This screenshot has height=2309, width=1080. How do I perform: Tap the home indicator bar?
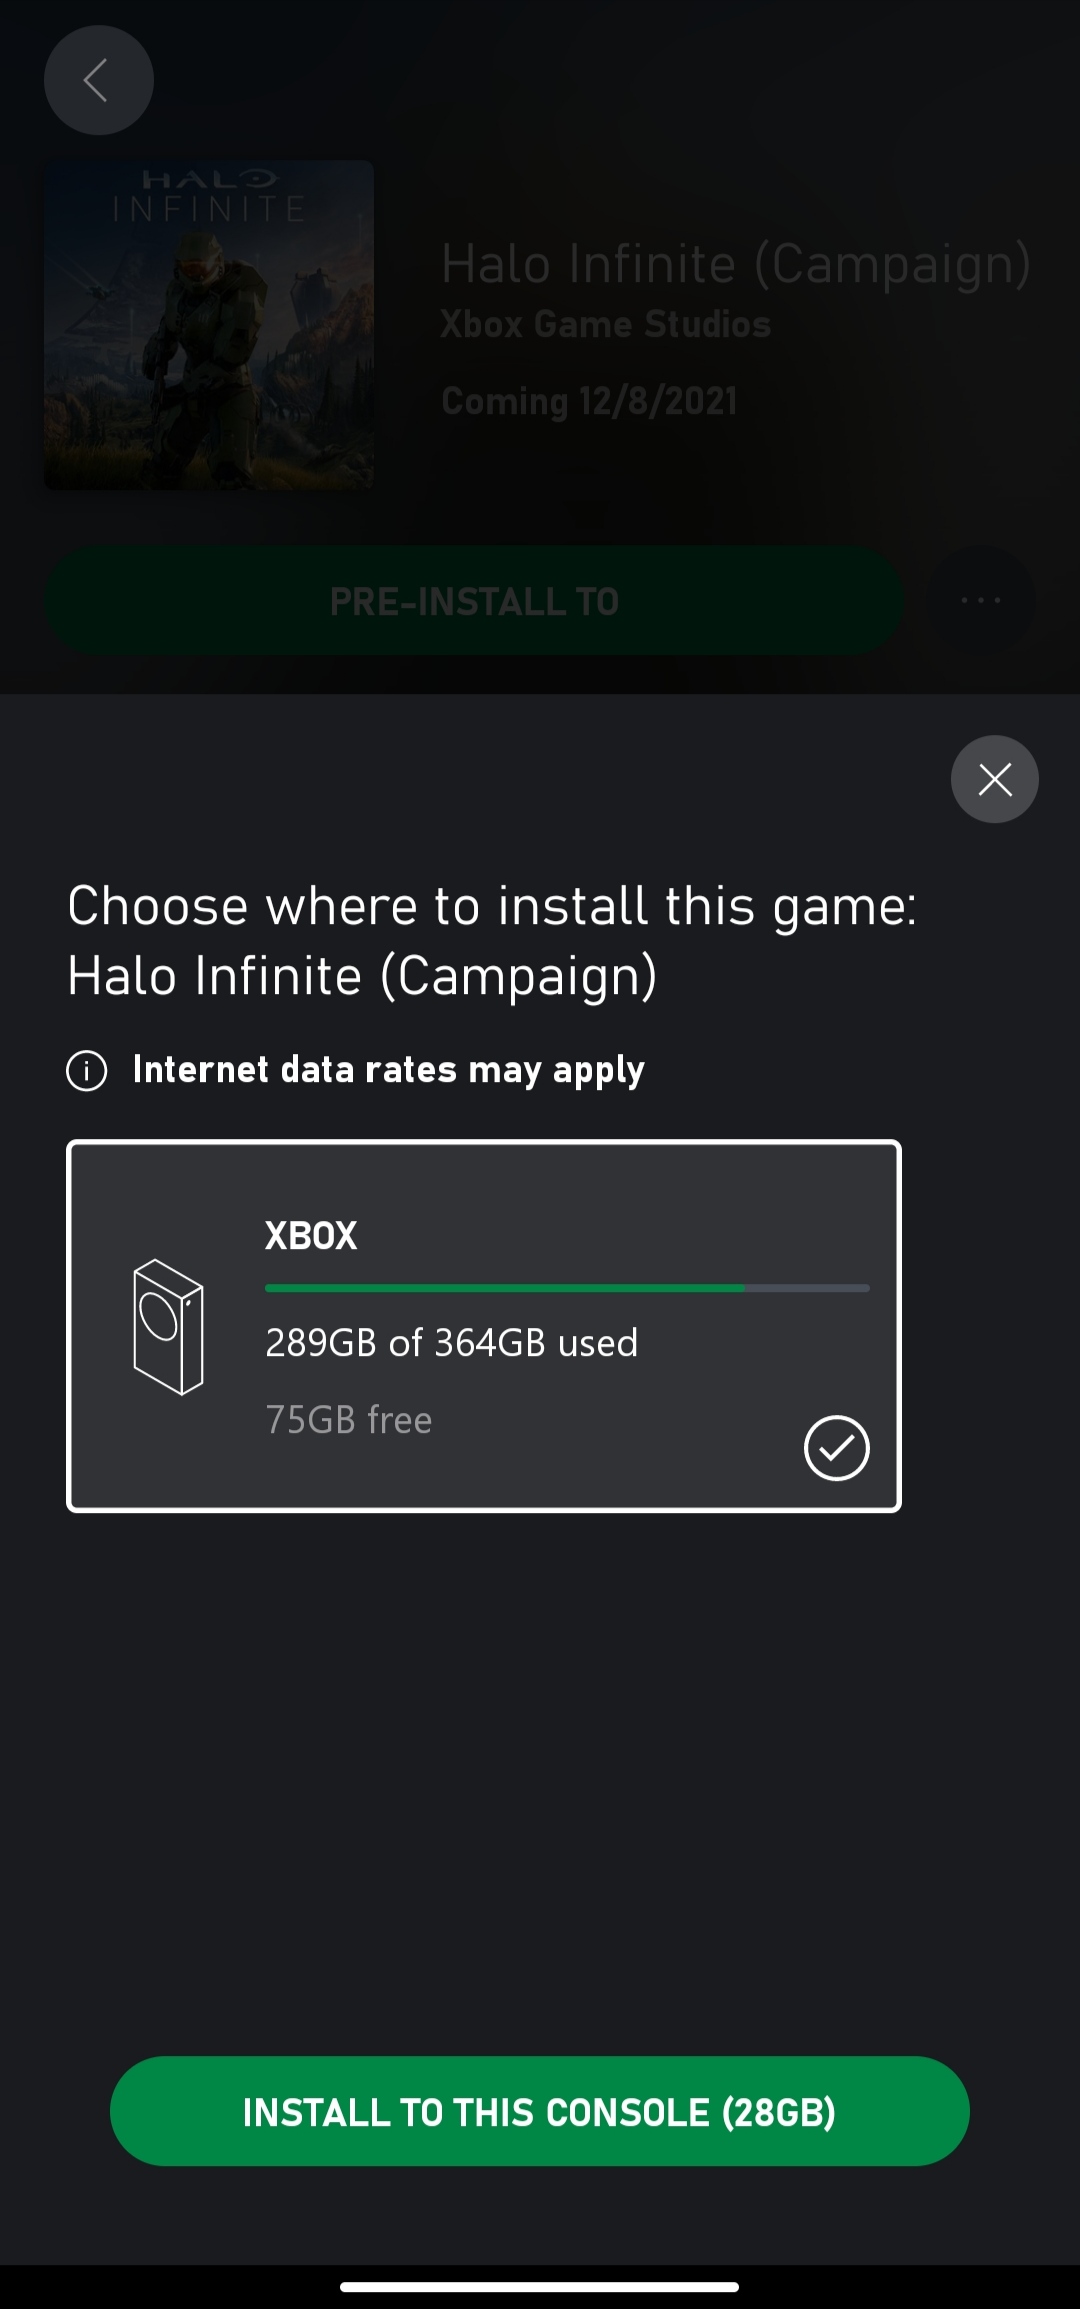540,2286
